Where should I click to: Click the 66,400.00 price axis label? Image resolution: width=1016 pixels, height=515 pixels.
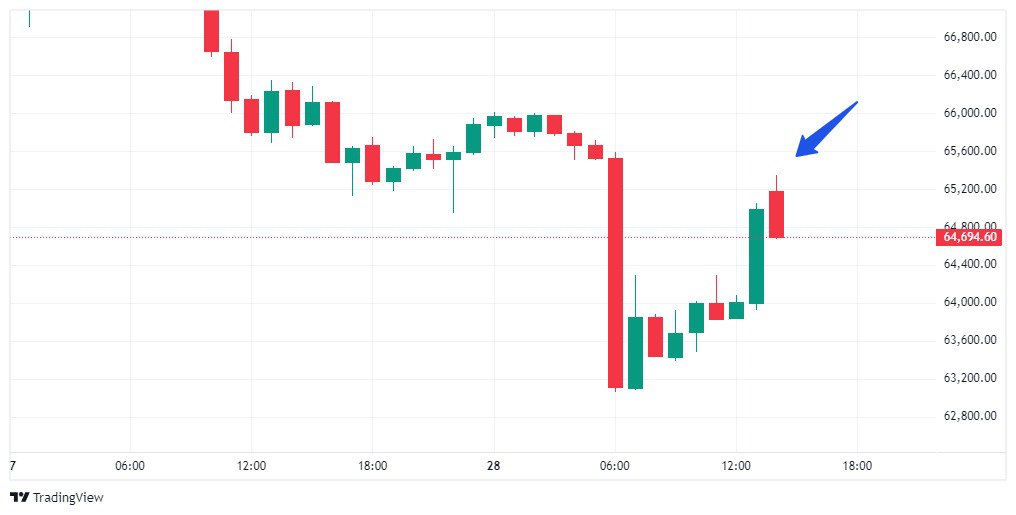[969, 75]
